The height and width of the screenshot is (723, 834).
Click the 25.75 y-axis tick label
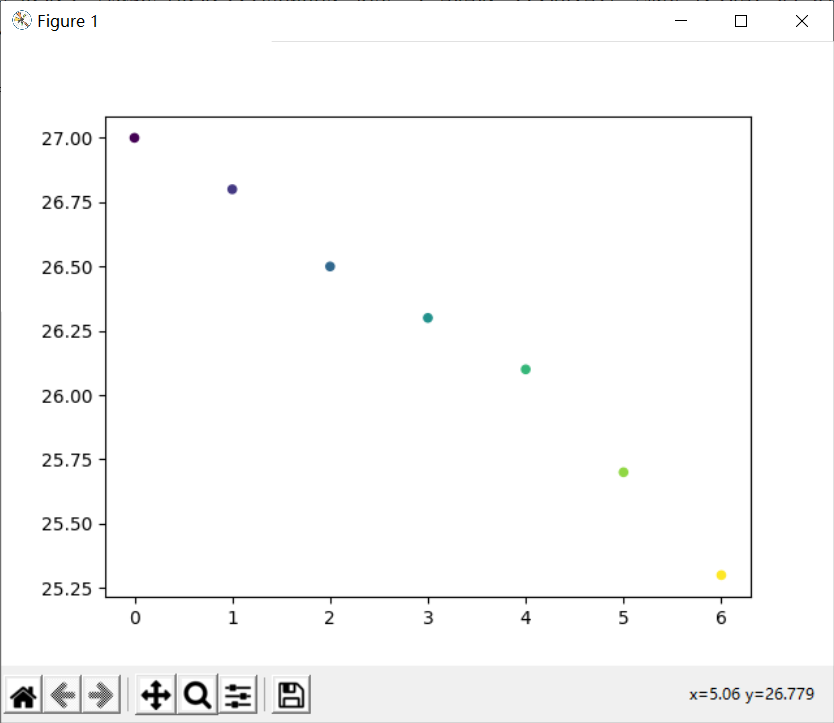click(x=67, y=460)
